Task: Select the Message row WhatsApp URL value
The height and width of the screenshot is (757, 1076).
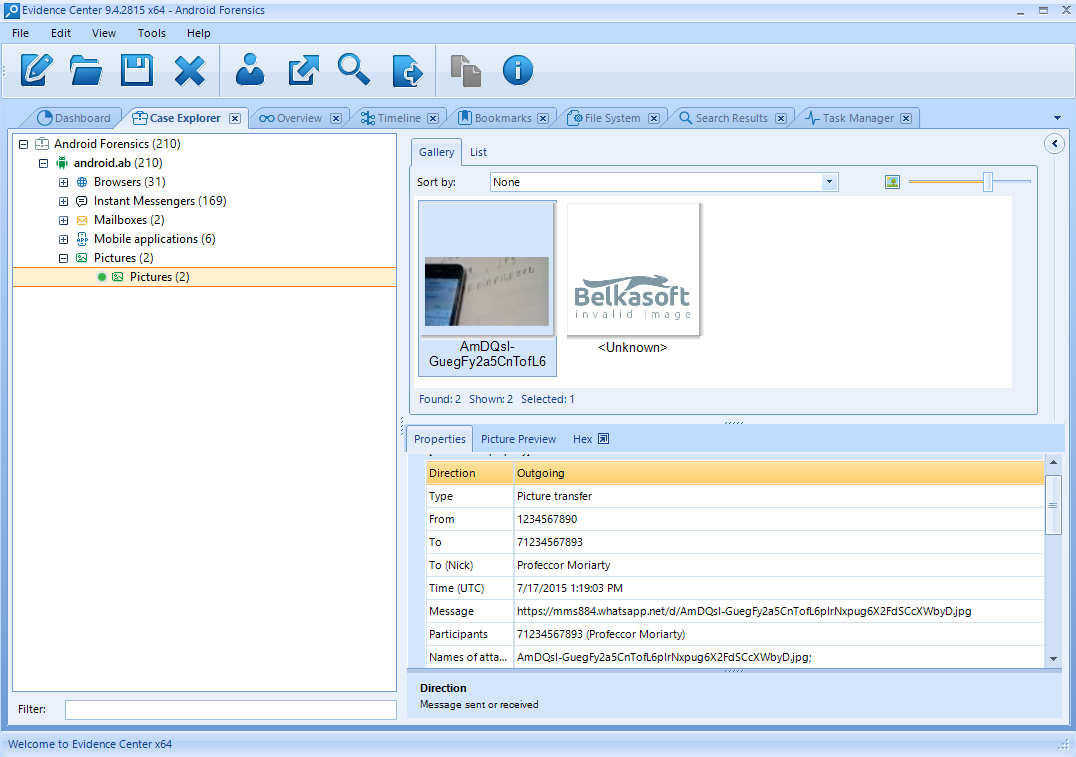Action: pos(744,612)
